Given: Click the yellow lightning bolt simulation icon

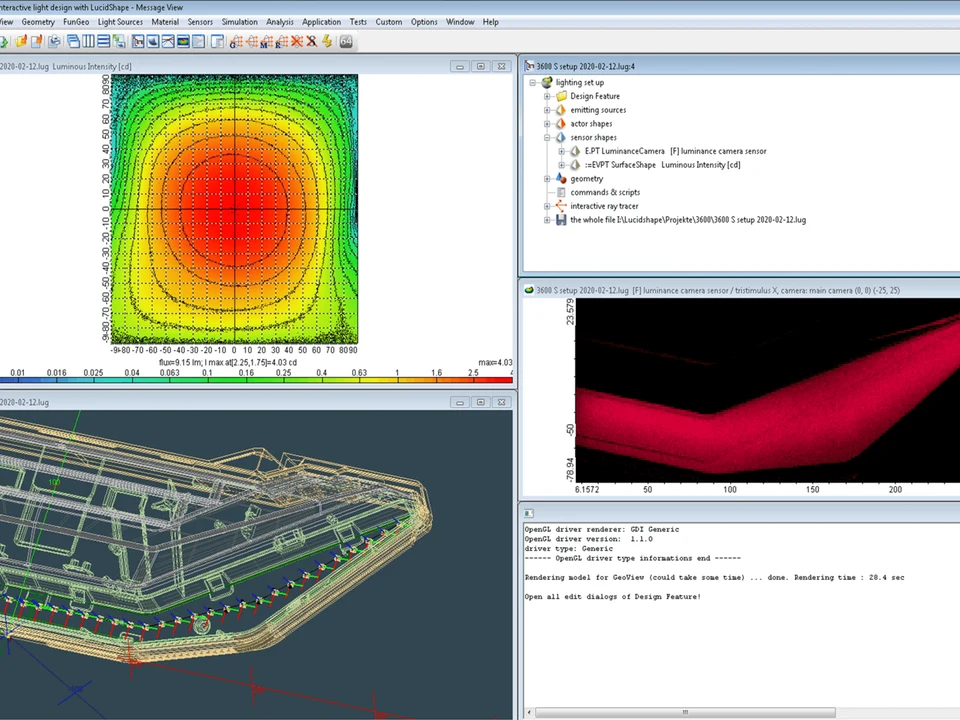Looking at the screenshot, I should pos(327,41).
